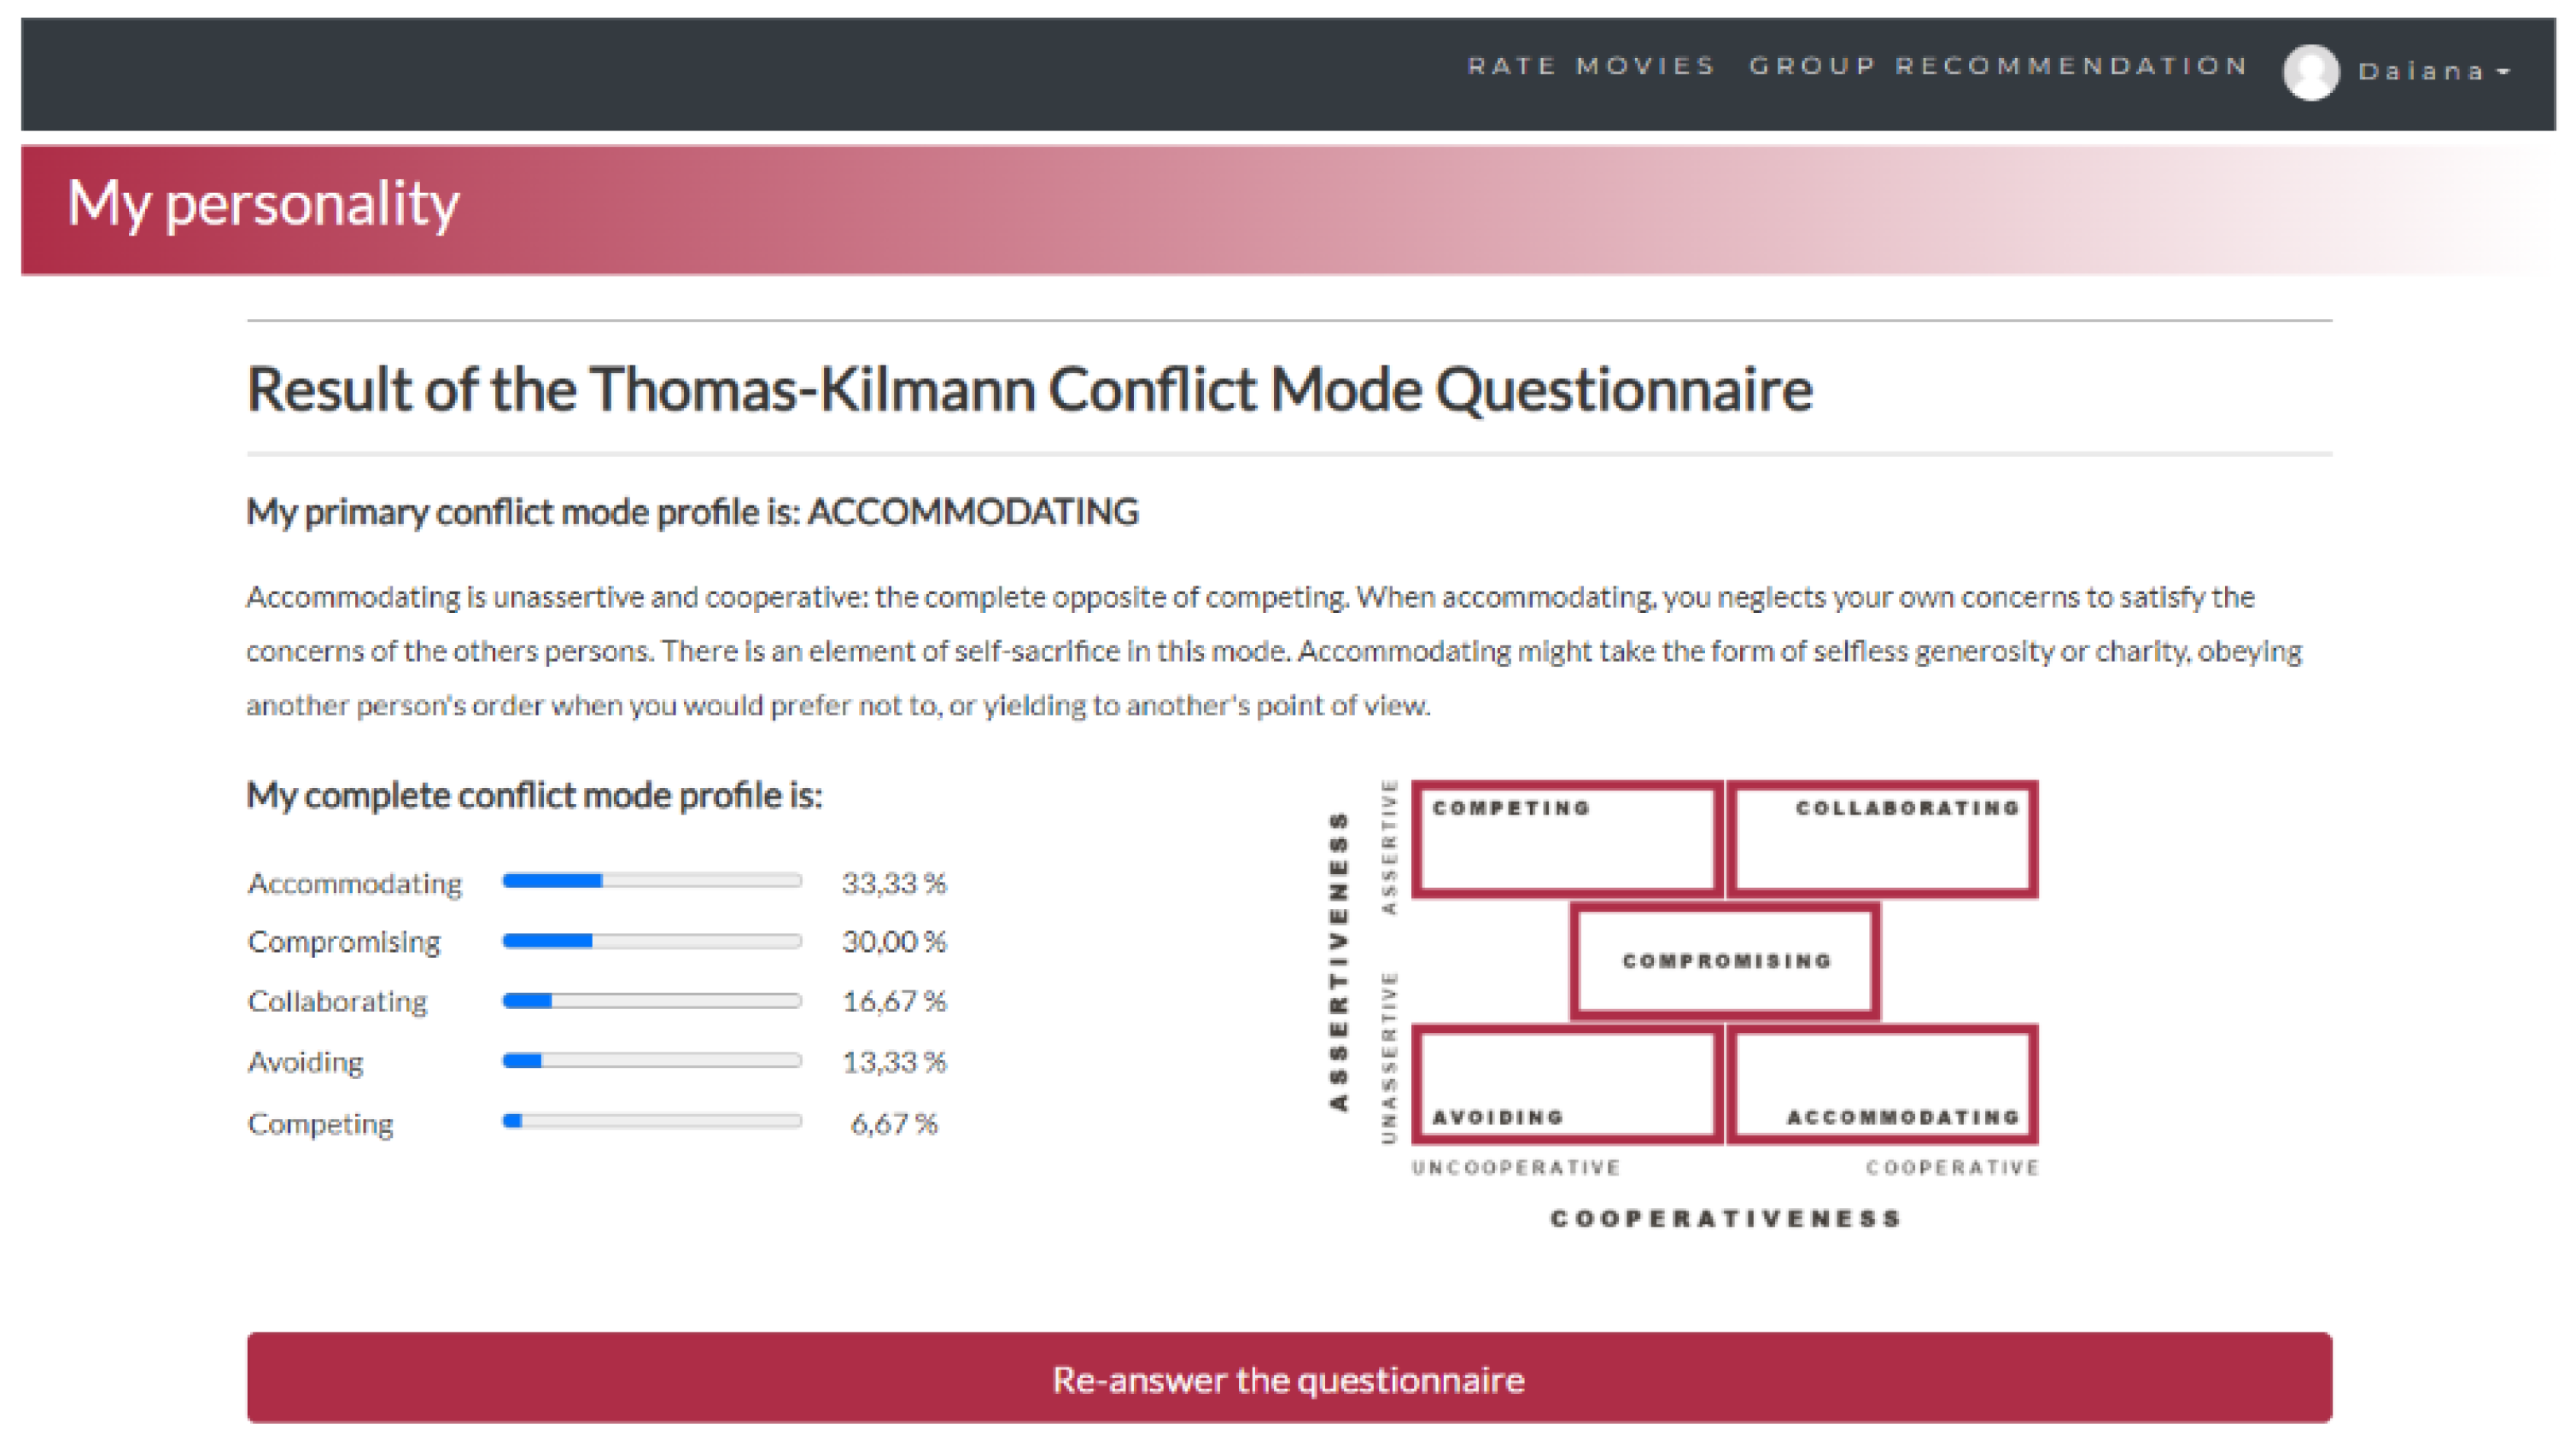Click the Cooperativeness axis label
The height and width of the screenshot is (1441, 2576).
click(x=1725, y=1219)
